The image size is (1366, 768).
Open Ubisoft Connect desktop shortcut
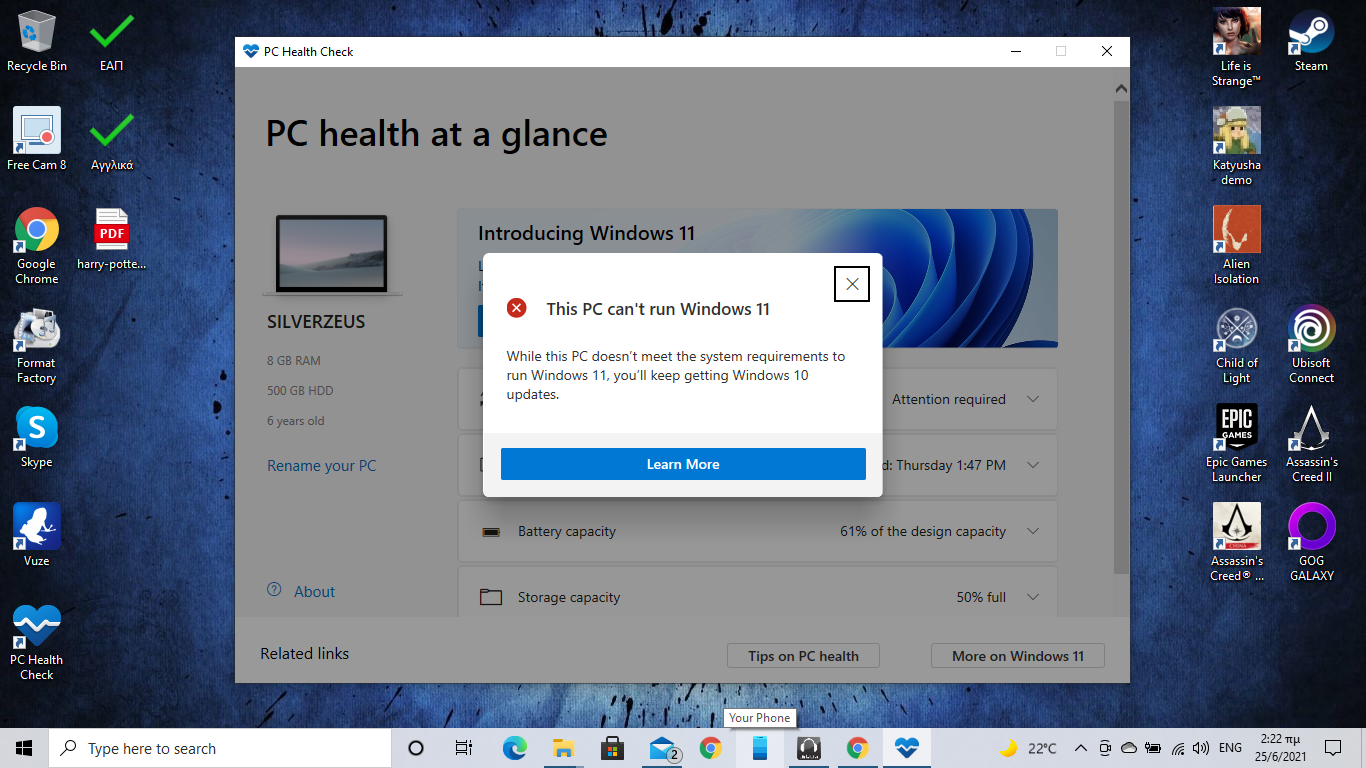[1311, 345]
